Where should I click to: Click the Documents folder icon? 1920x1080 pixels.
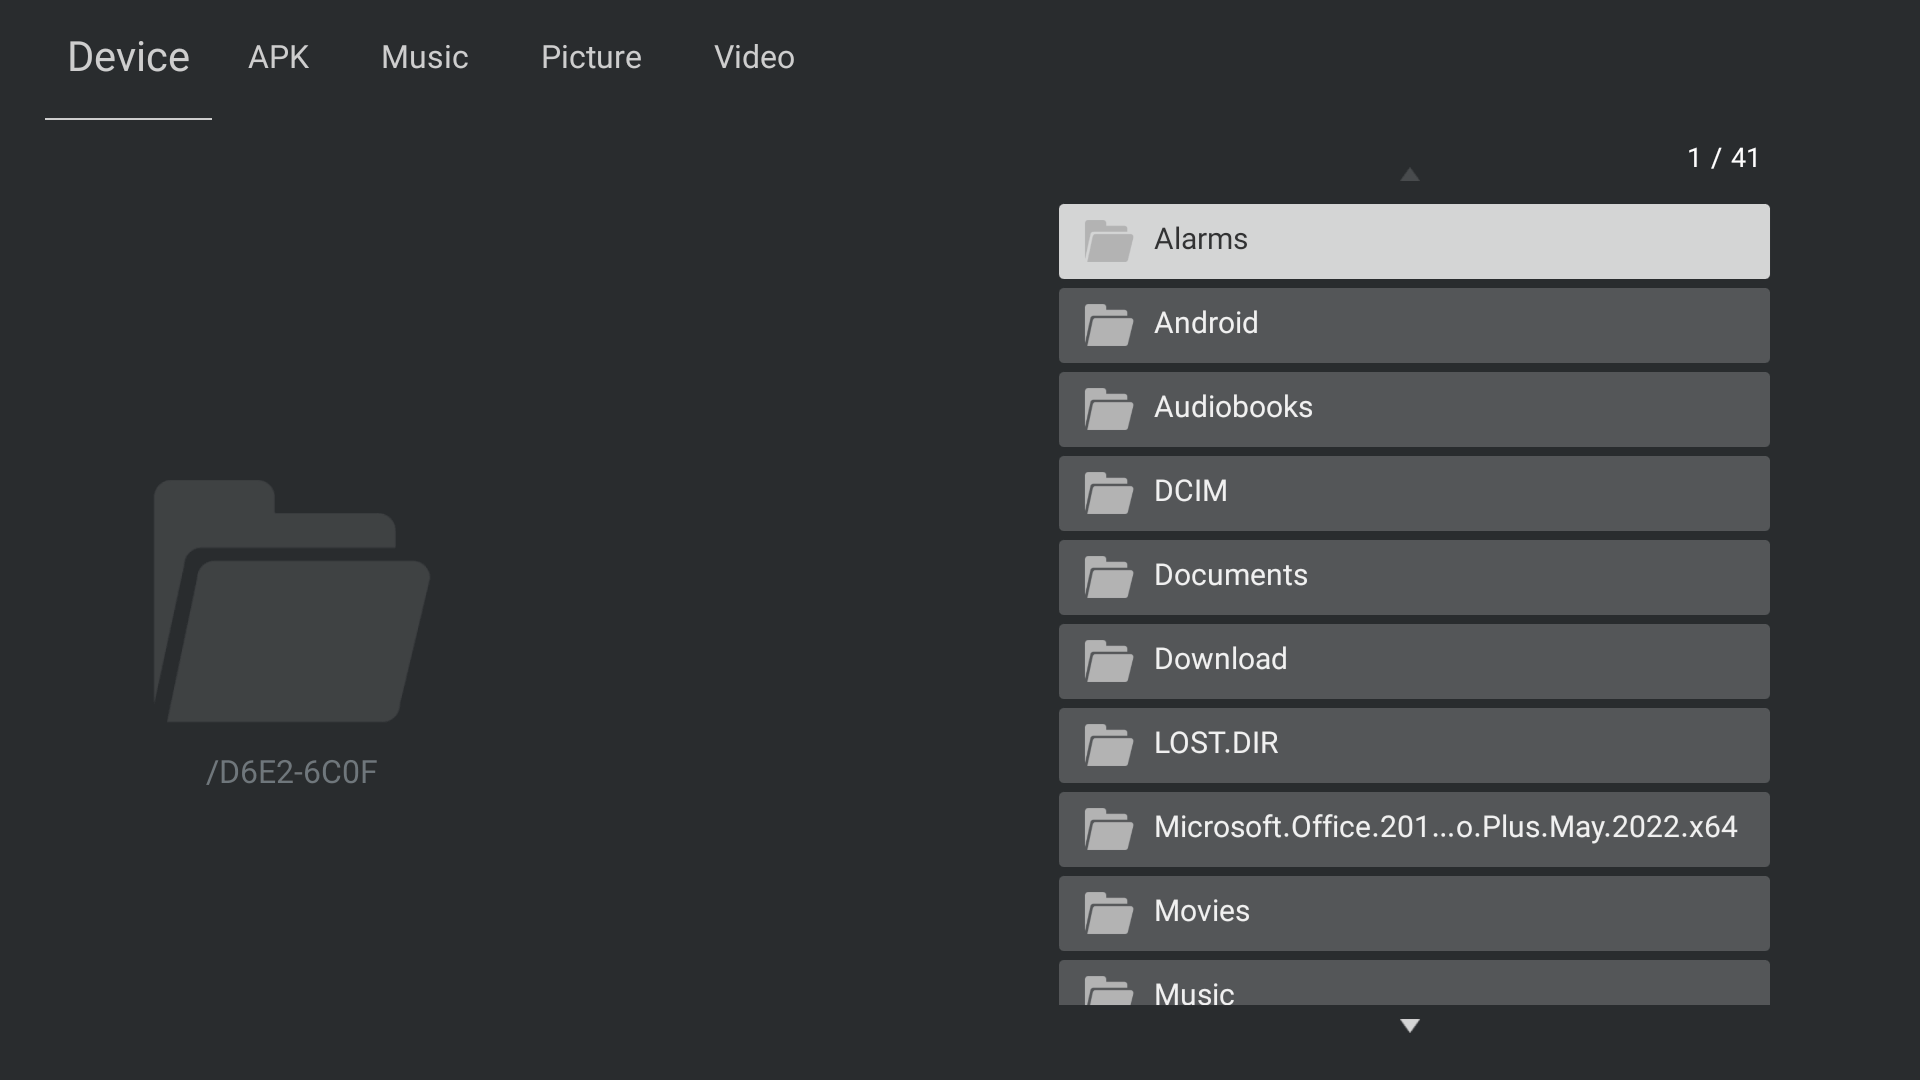pyautogui.click(x=1109, y=576)
